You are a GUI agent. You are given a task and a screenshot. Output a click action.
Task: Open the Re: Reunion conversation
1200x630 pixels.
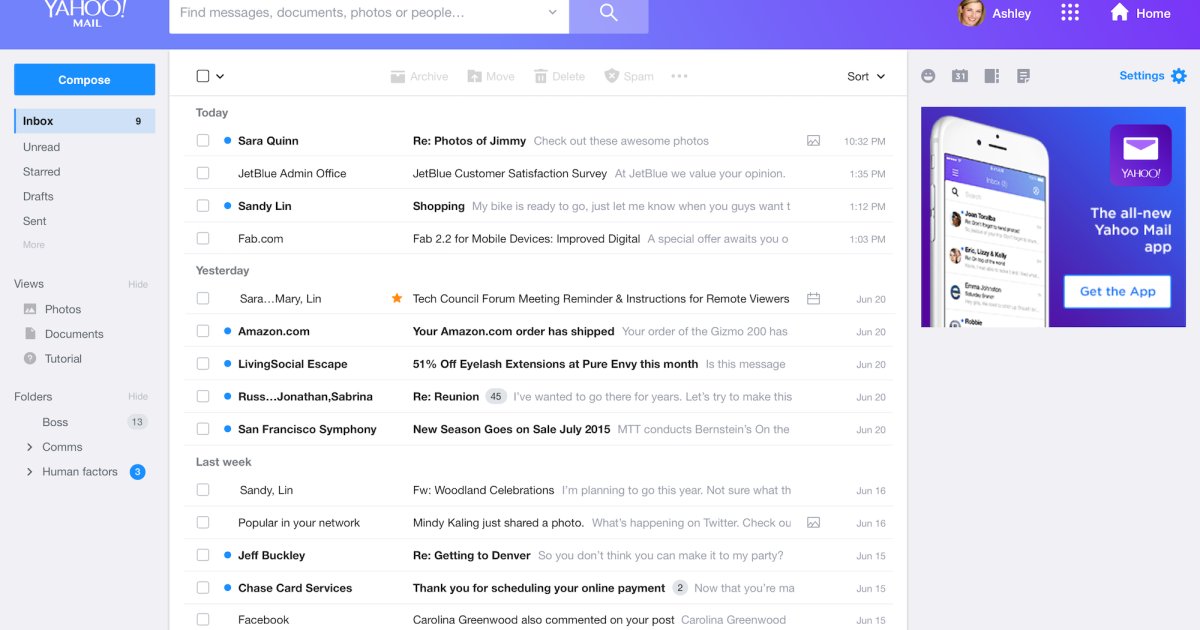(x=446, y=397)
